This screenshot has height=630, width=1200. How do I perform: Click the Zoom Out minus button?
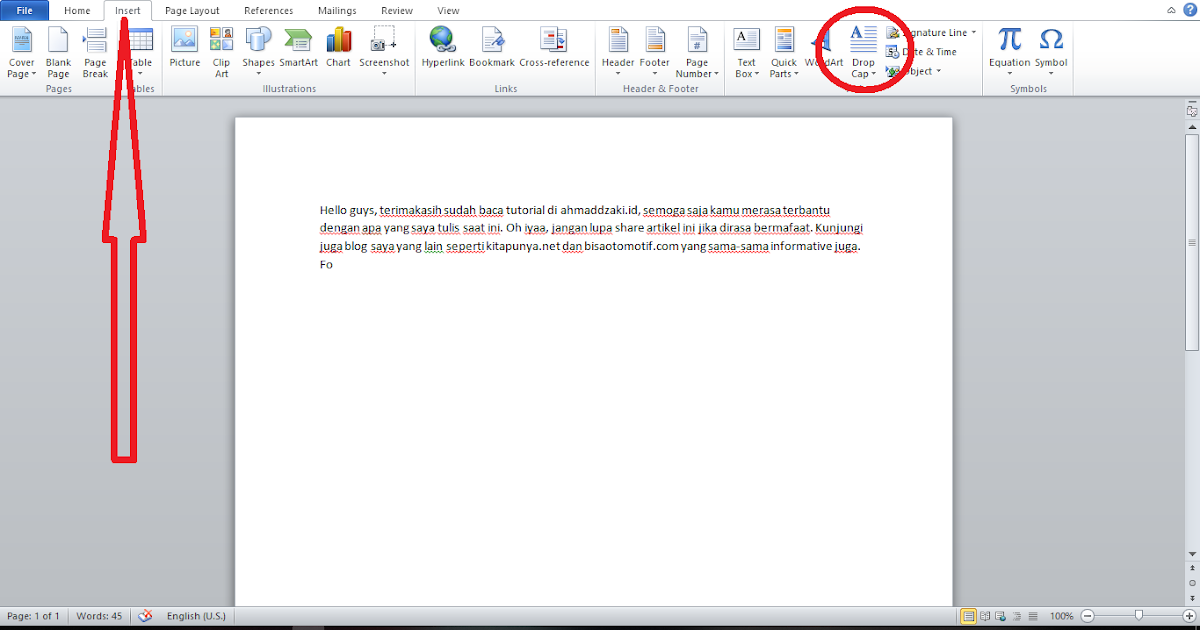[1087, 616]
